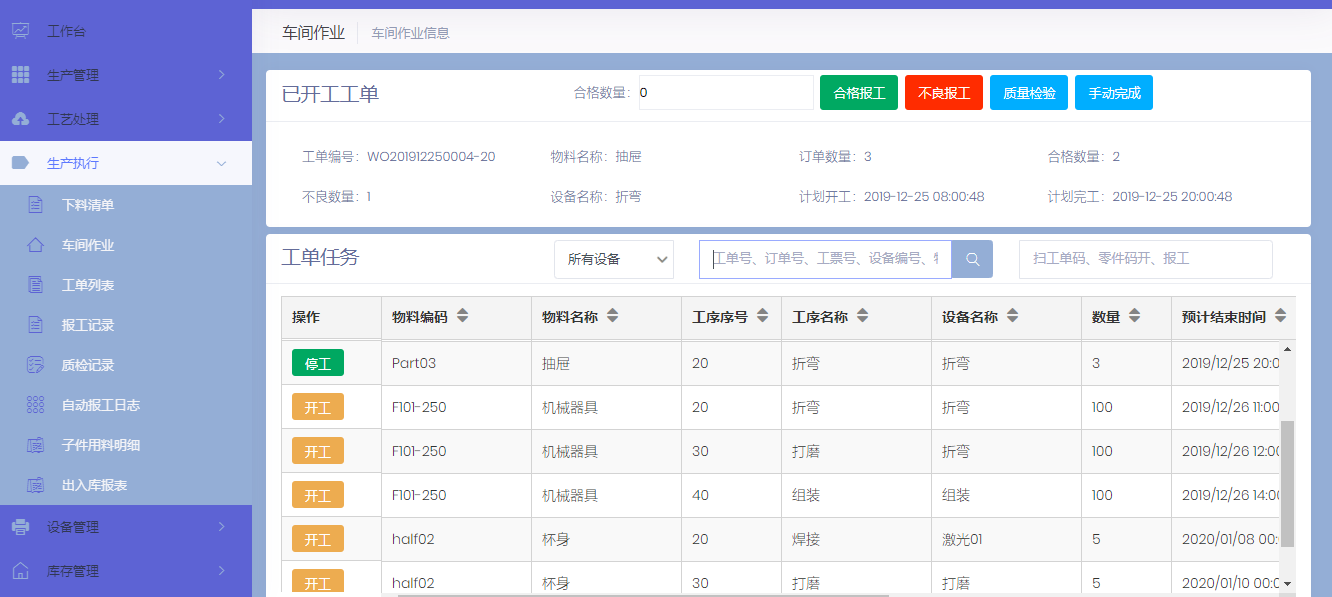
Task: Expand the 设备管理 menu section
Action: 126,526
